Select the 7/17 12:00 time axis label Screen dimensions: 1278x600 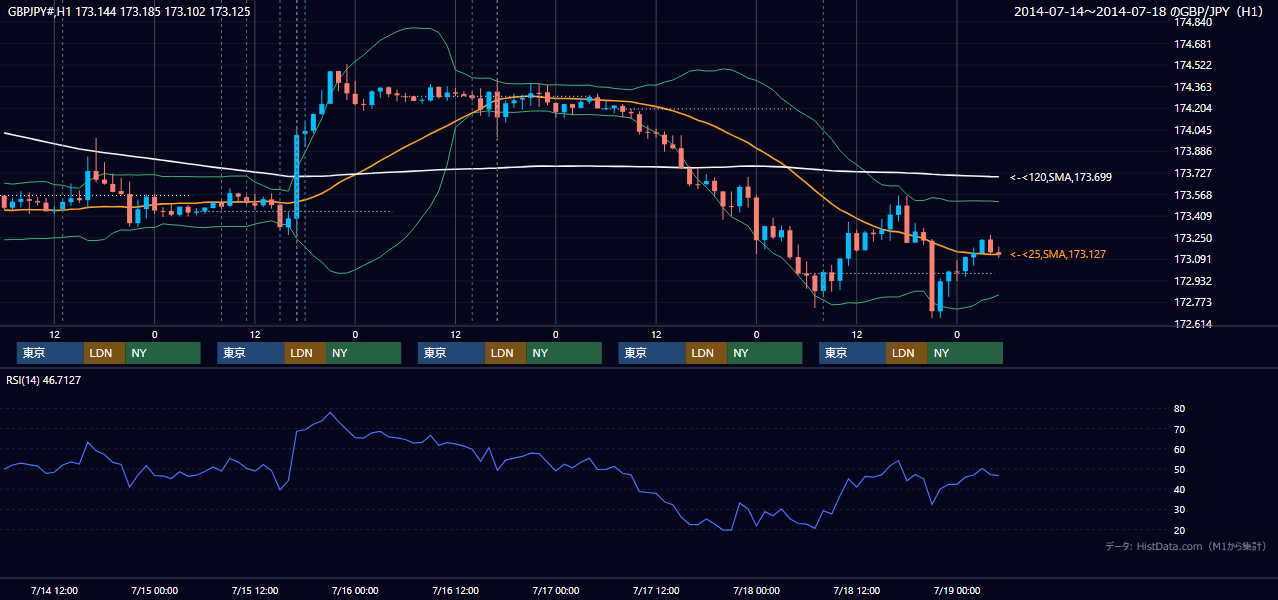point(656,590)
